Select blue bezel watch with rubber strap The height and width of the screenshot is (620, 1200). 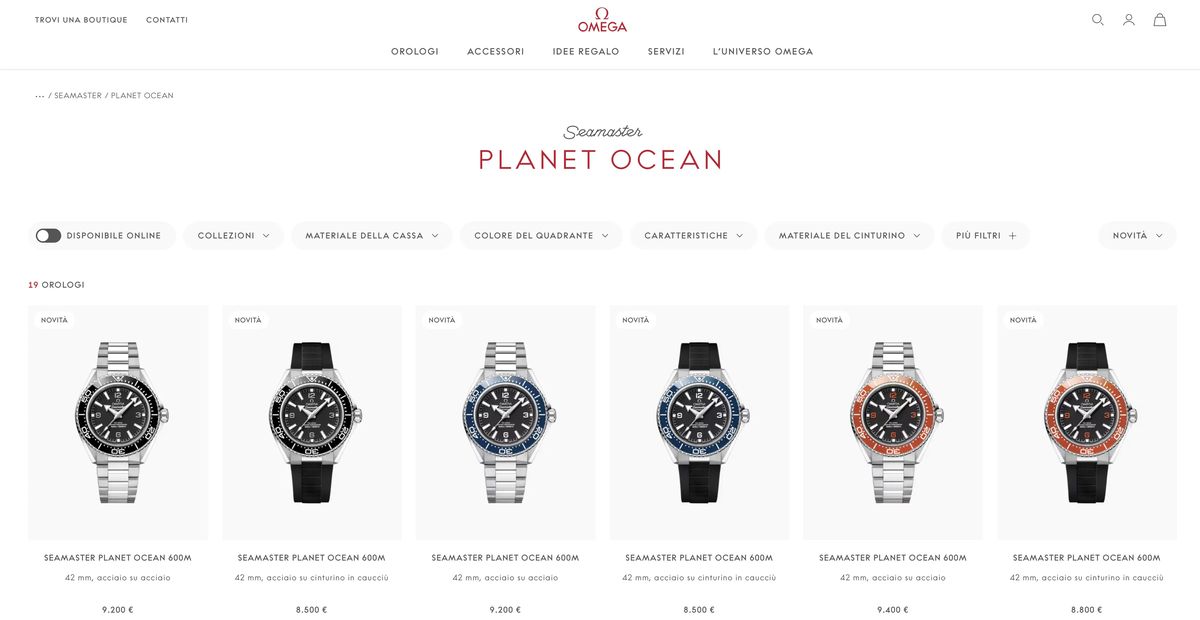(699, 422)
